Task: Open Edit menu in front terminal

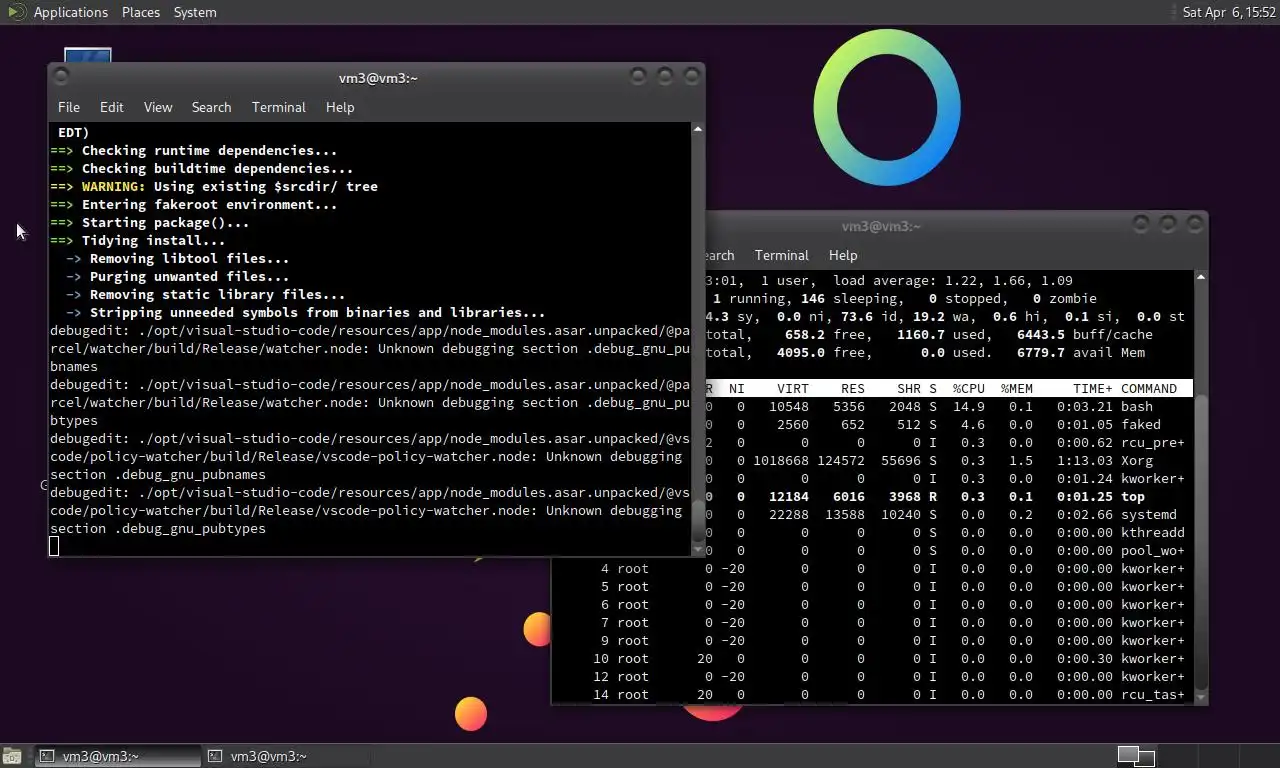Action: click(x=112, y=107)
